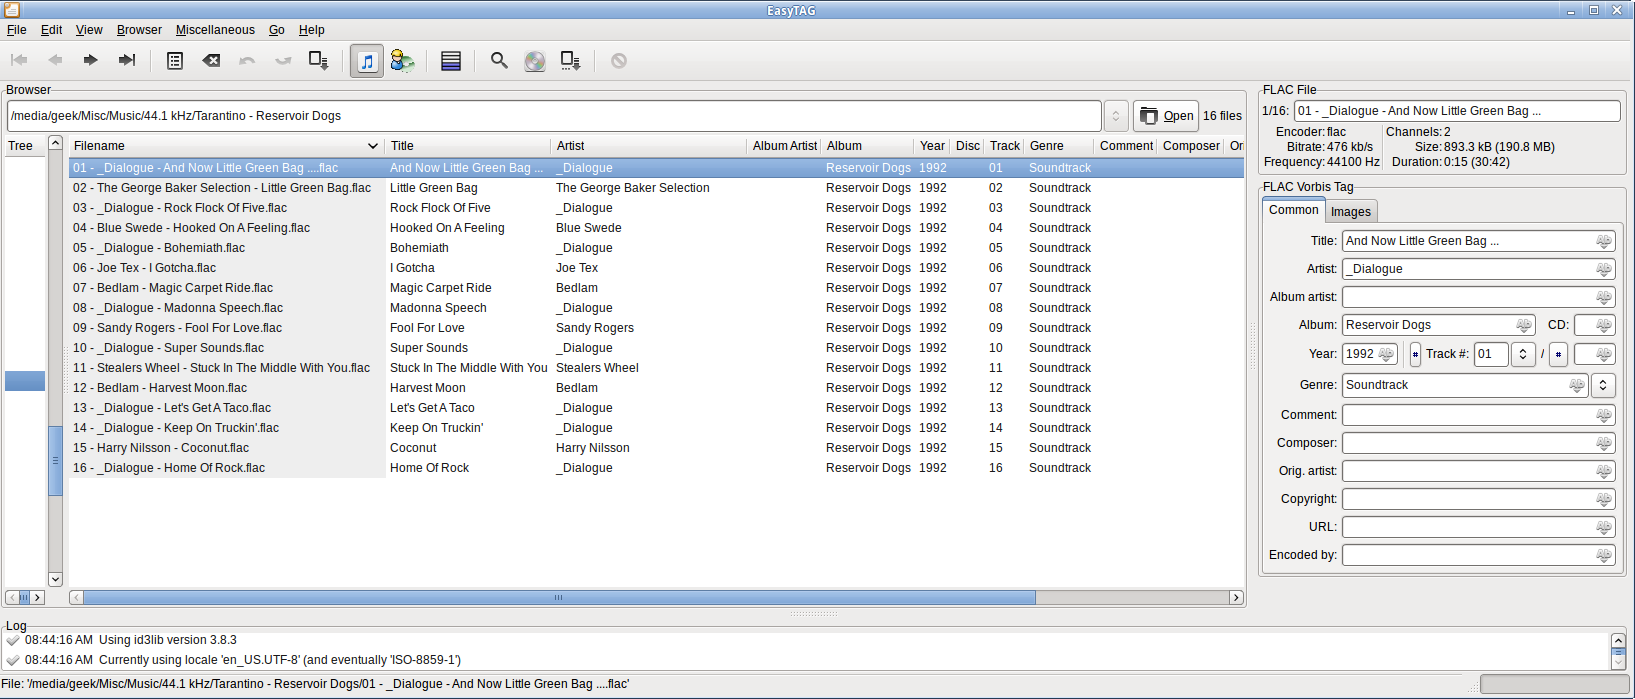Viewport: 1635px width, 699px height.
Task: Open the View menu
Action: click(x=89, y=30)
